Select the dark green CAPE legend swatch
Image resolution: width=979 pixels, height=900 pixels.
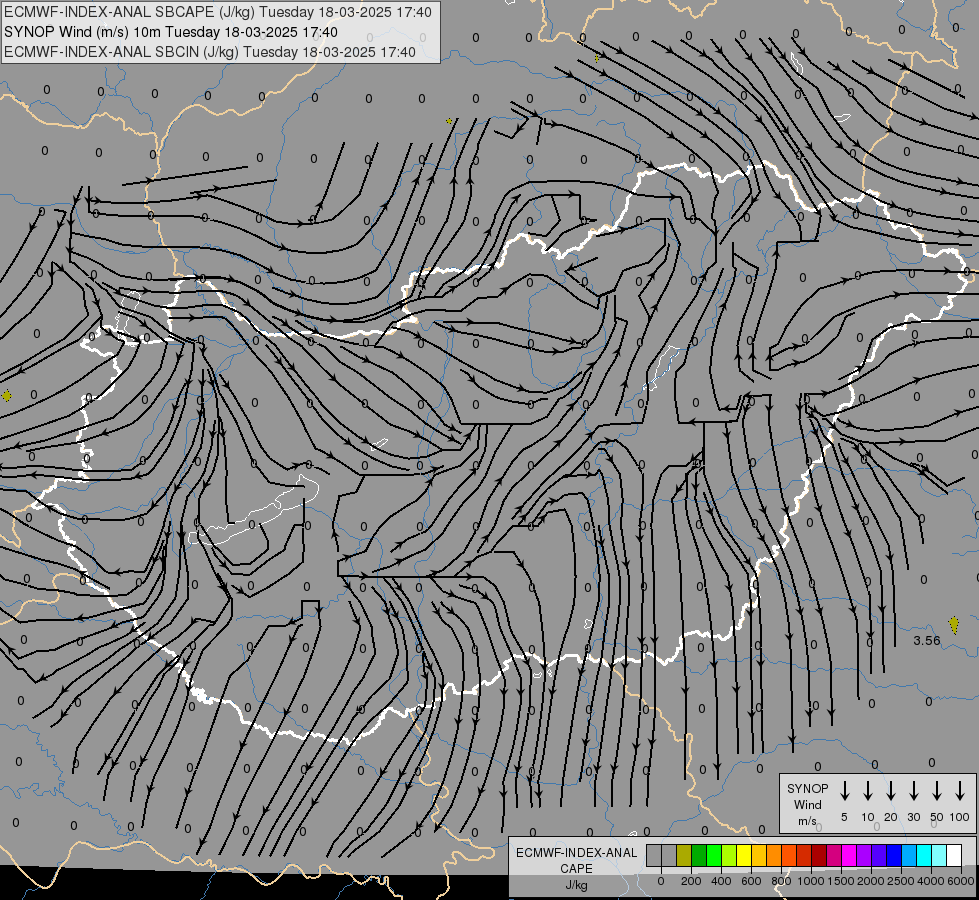coord(699,855)
